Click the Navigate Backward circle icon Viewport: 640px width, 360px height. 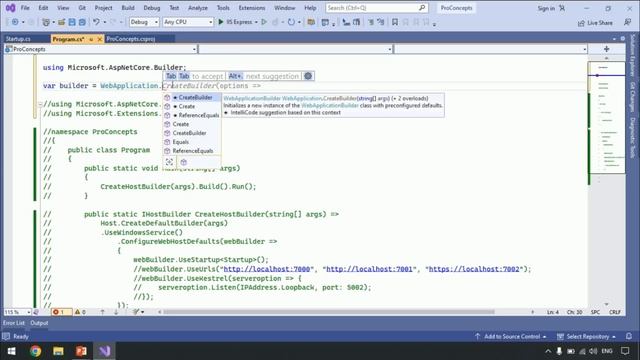(15, 22)
